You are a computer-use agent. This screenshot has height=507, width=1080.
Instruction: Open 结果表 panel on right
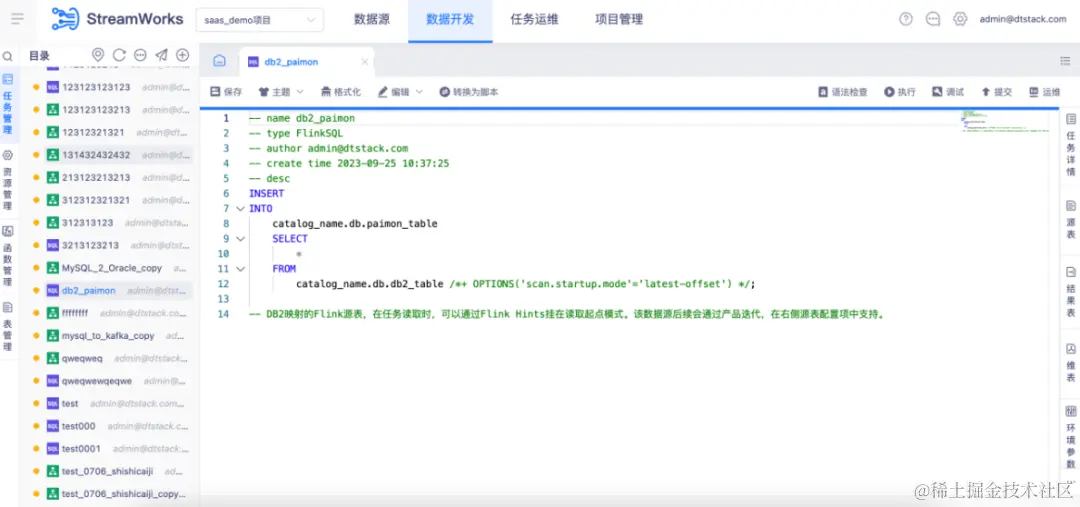point(1070,291)
